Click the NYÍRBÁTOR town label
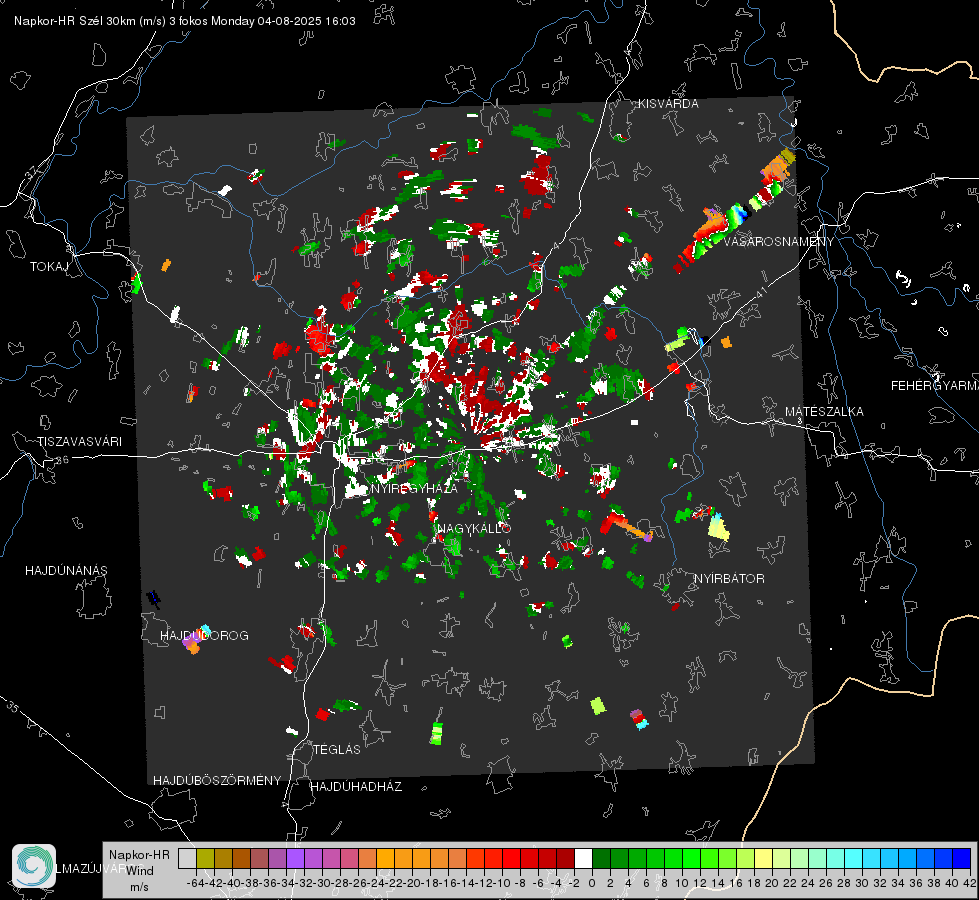Screen dimensions: 979x900 pos(729,579)
